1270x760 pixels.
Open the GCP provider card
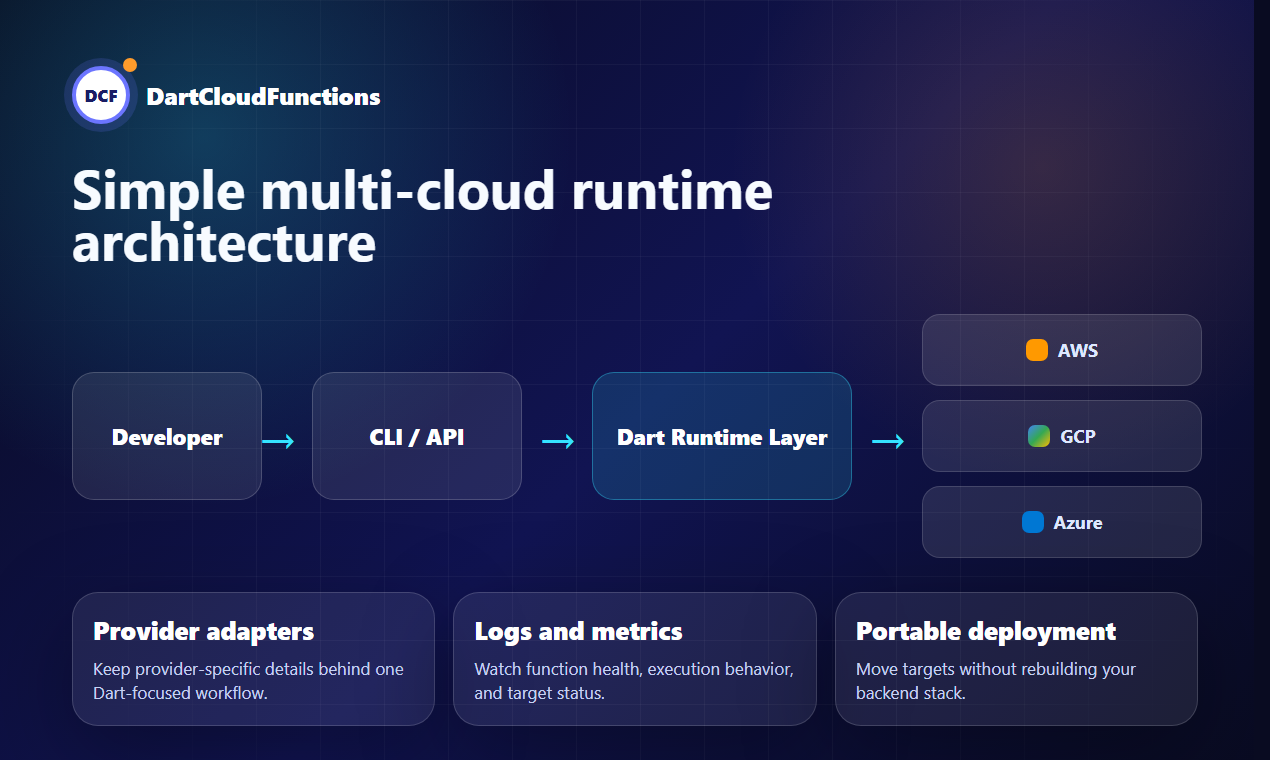[x=1062, y=436]
